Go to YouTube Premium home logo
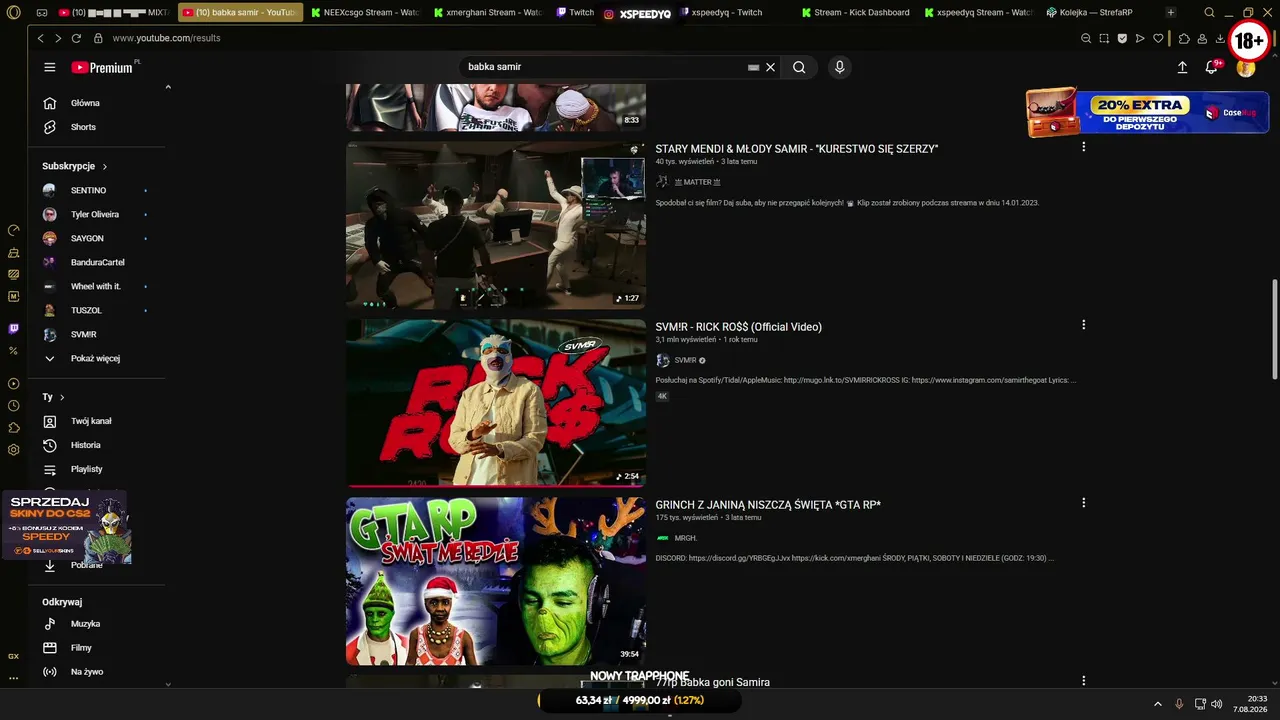This screenshot has width=1280, height=720. click(103, 67)
